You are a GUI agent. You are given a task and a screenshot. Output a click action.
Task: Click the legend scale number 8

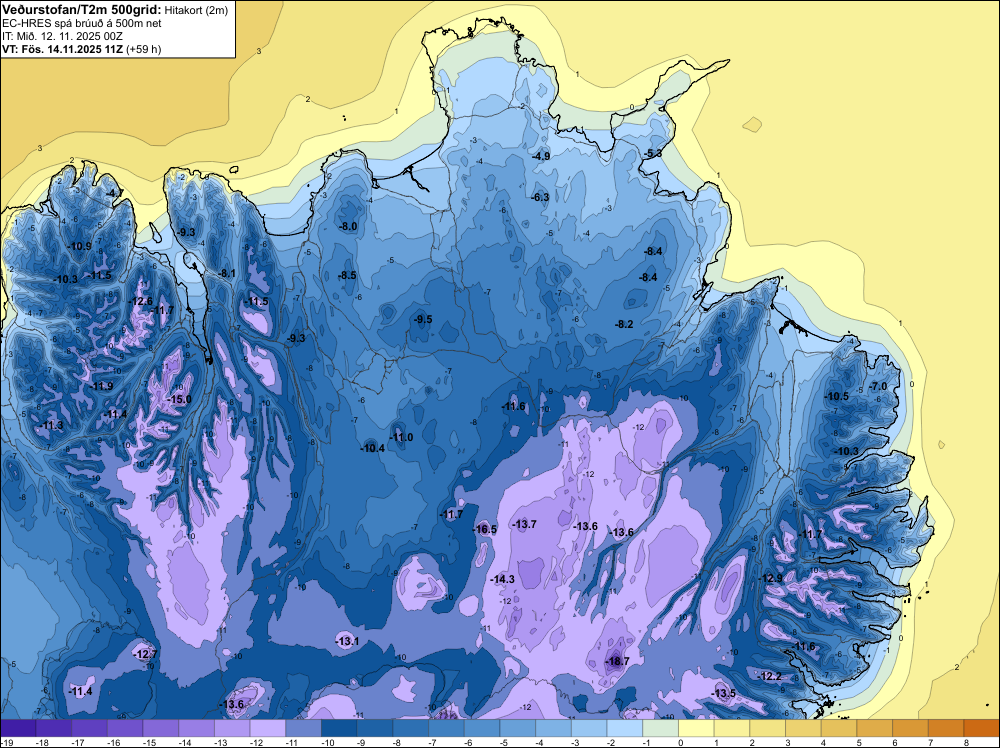966,742
